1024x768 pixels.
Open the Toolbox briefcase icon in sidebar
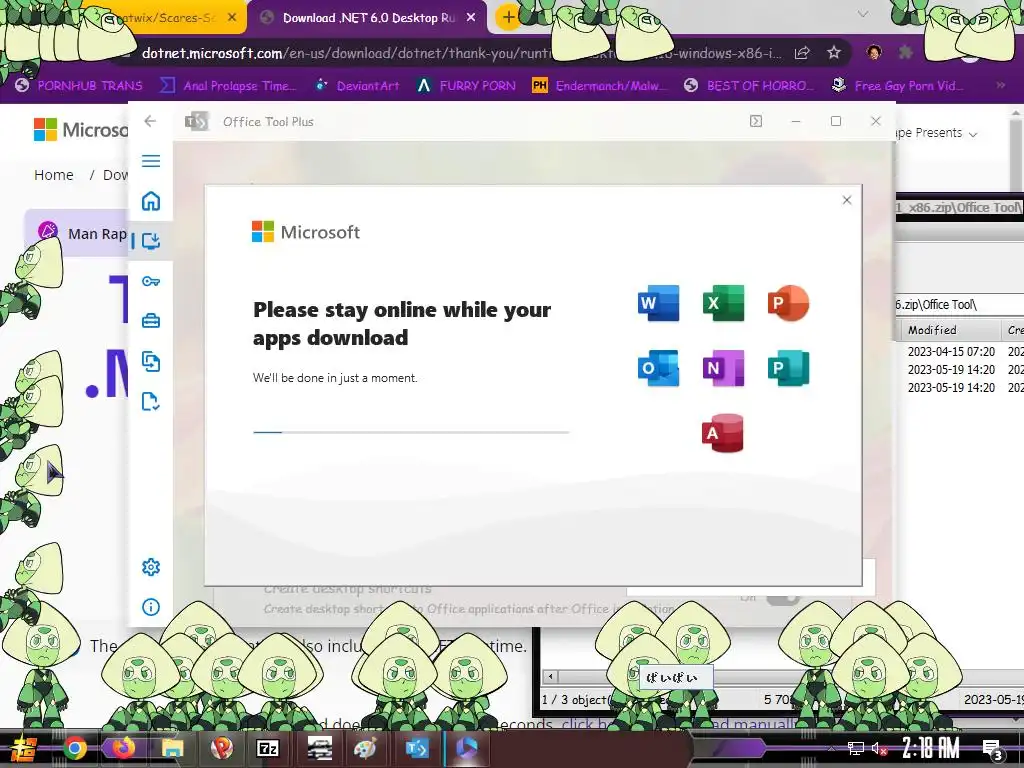151,321
